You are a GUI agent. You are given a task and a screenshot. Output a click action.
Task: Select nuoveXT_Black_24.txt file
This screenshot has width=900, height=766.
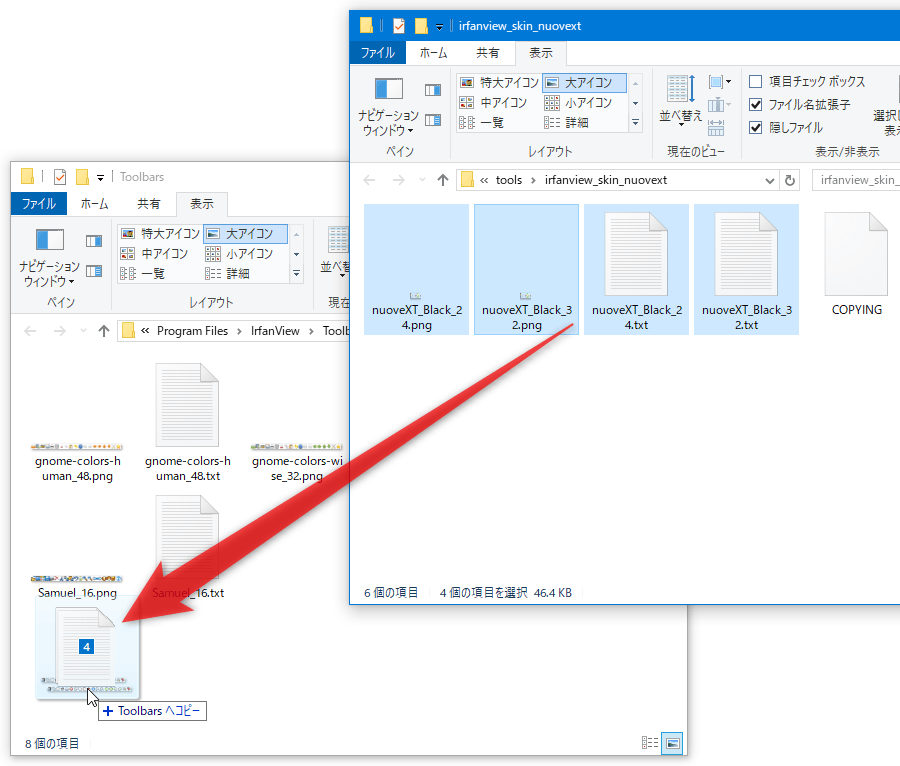pos(637,269)
